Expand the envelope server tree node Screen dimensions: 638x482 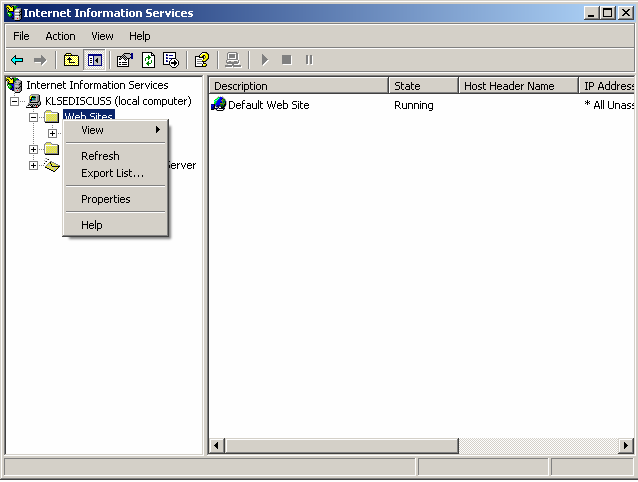33,166
